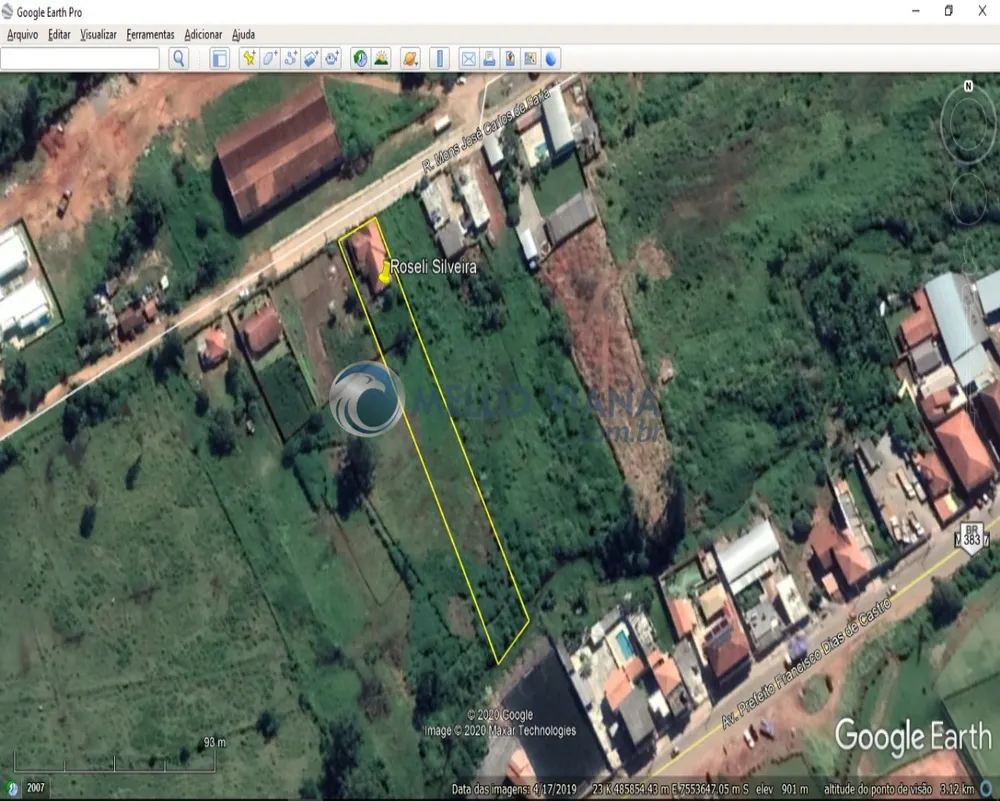Select the Add Path tool
This screenshot has height=801, width=1000.
click(x=290, y=59)
